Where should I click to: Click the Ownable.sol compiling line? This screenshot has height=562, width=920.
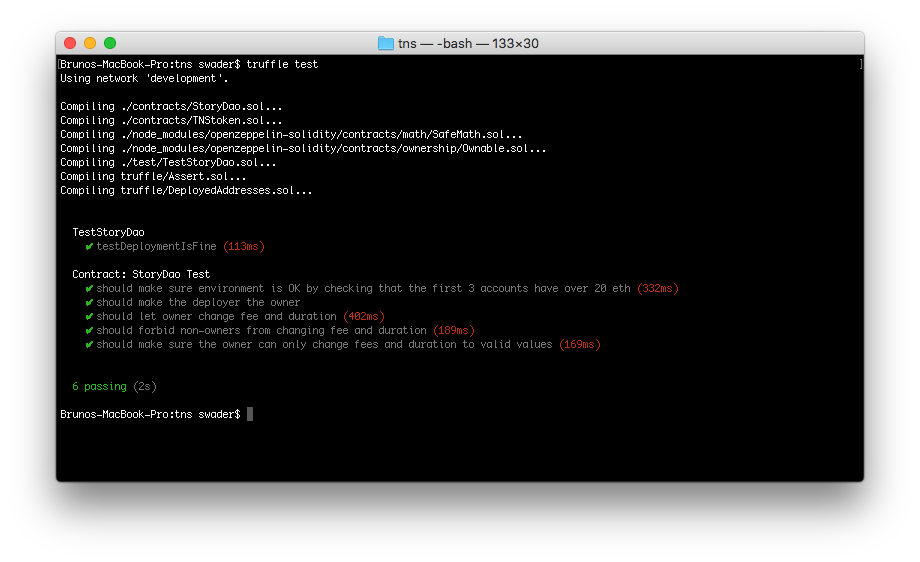303,148
